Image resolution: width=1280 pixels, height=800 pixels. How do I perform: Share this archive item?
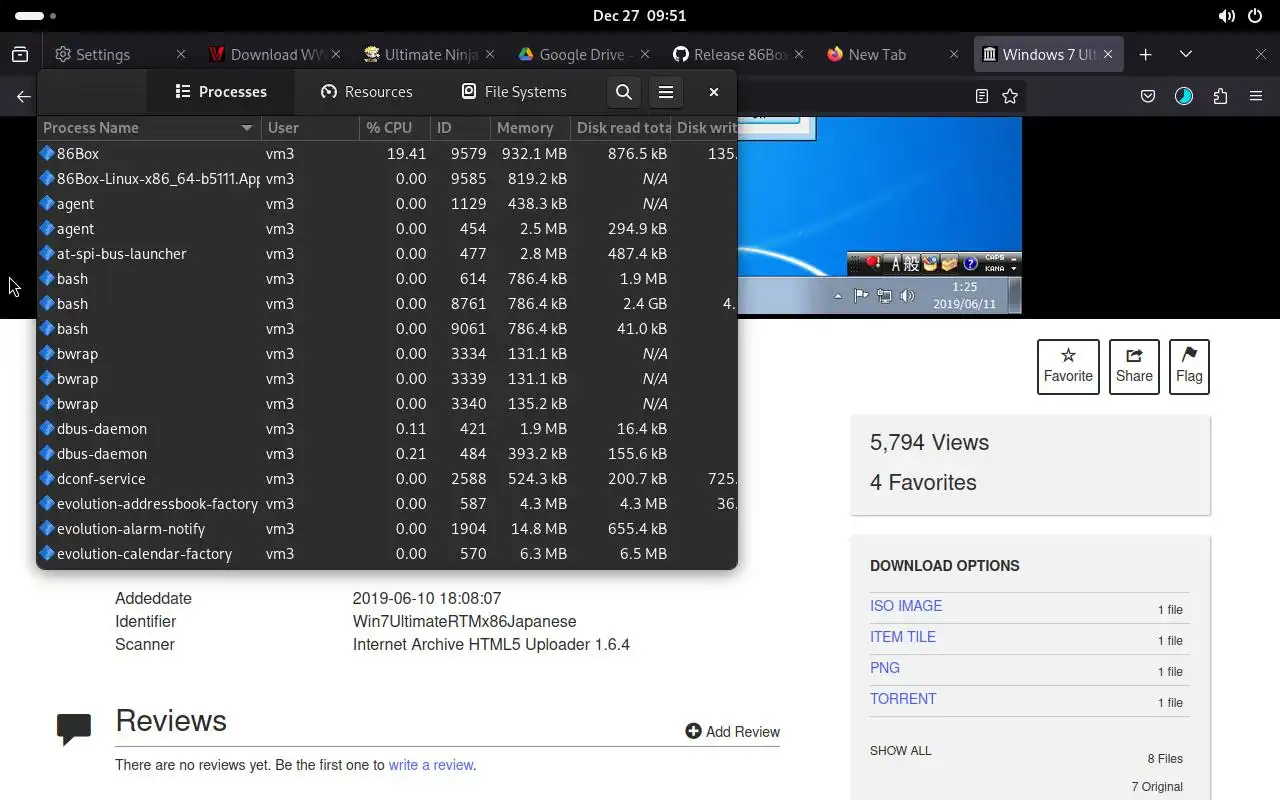click(1134, 366)
